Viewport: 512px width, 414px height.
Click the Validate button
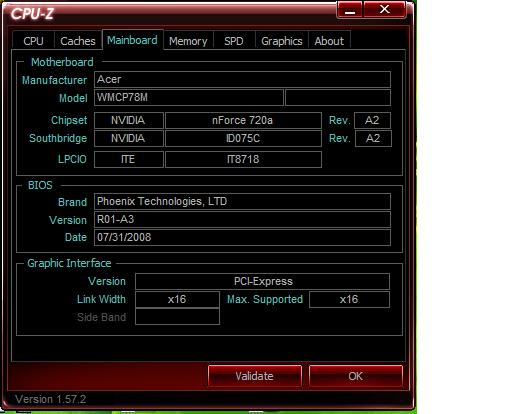point(255,376)
